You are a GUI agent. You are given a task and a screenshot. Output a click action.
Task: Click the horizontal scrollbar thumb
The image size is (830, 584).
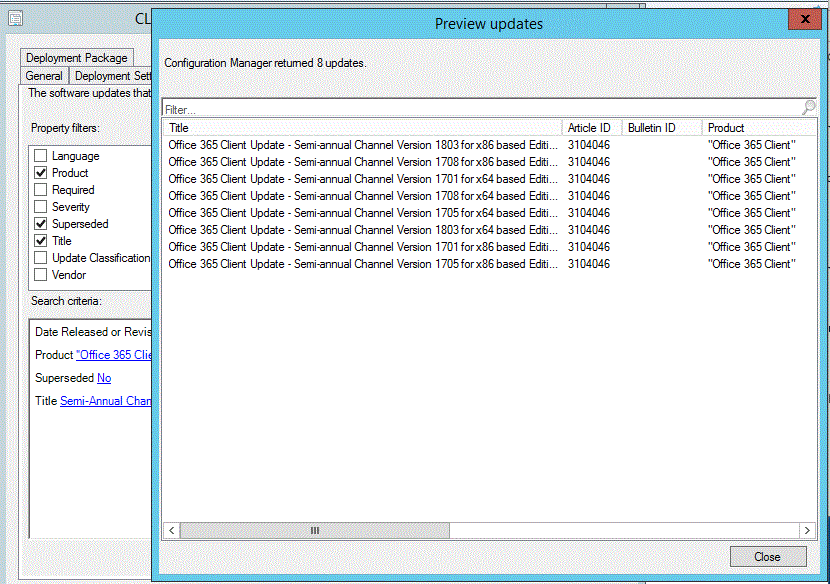315,531
